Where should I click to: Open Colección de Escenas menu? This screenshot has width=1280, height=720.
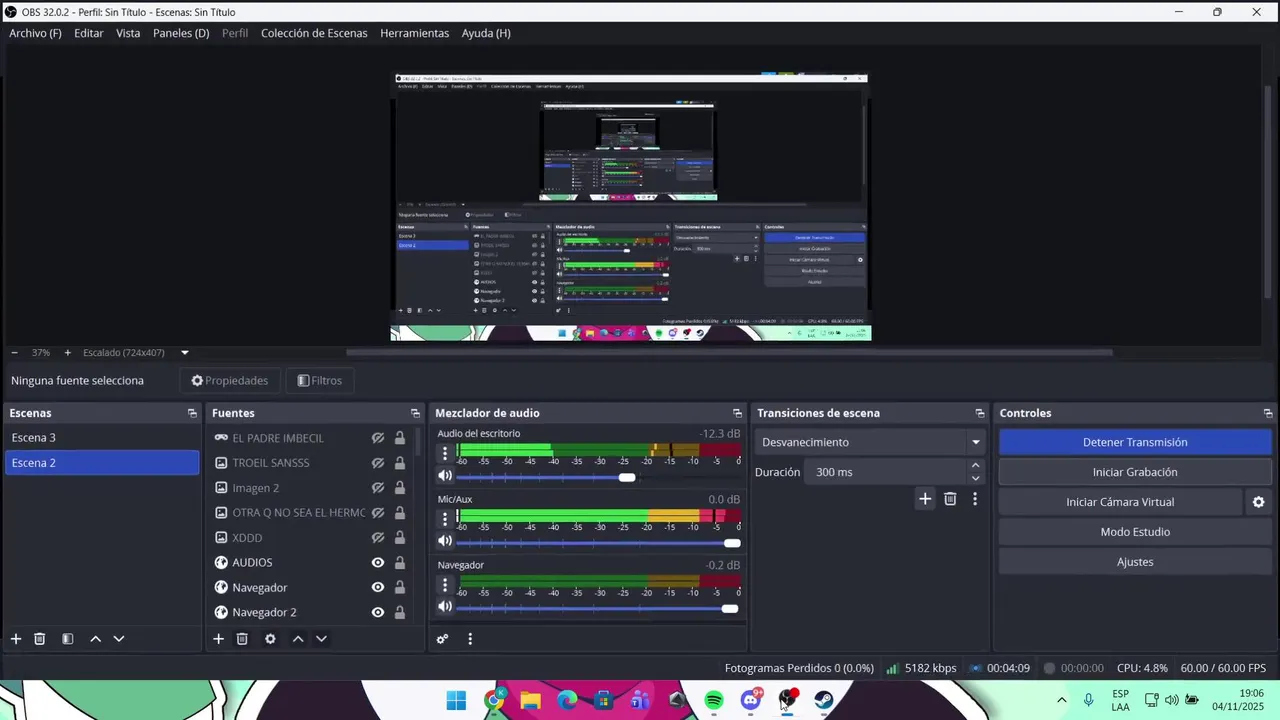point(314,33)
